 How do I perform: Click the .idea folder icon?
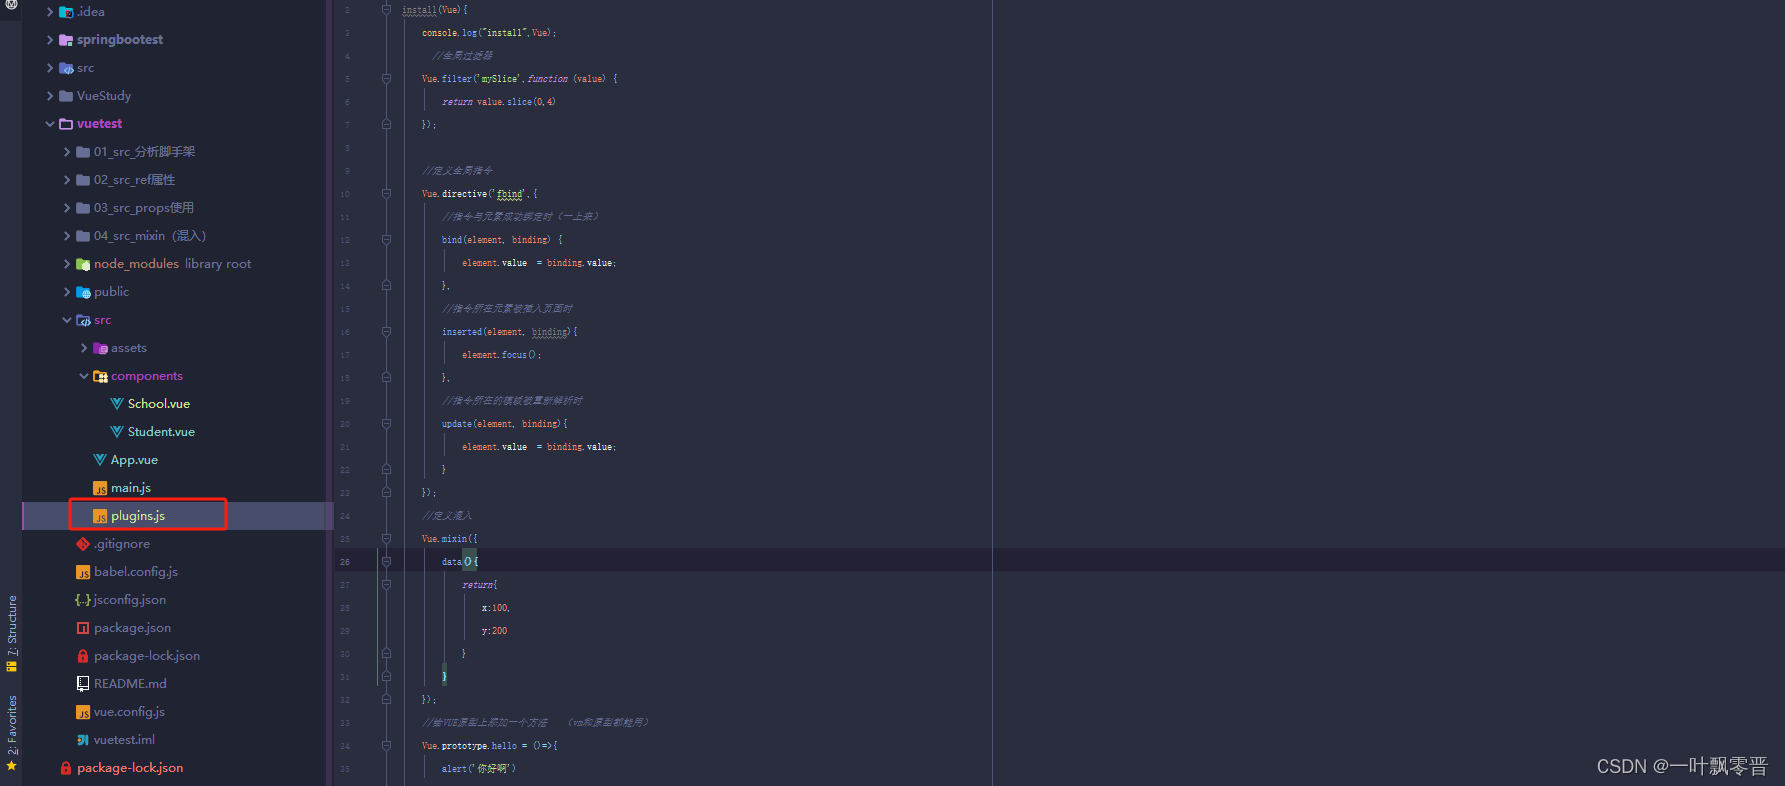pyautogui.click(x=66, y=12)
